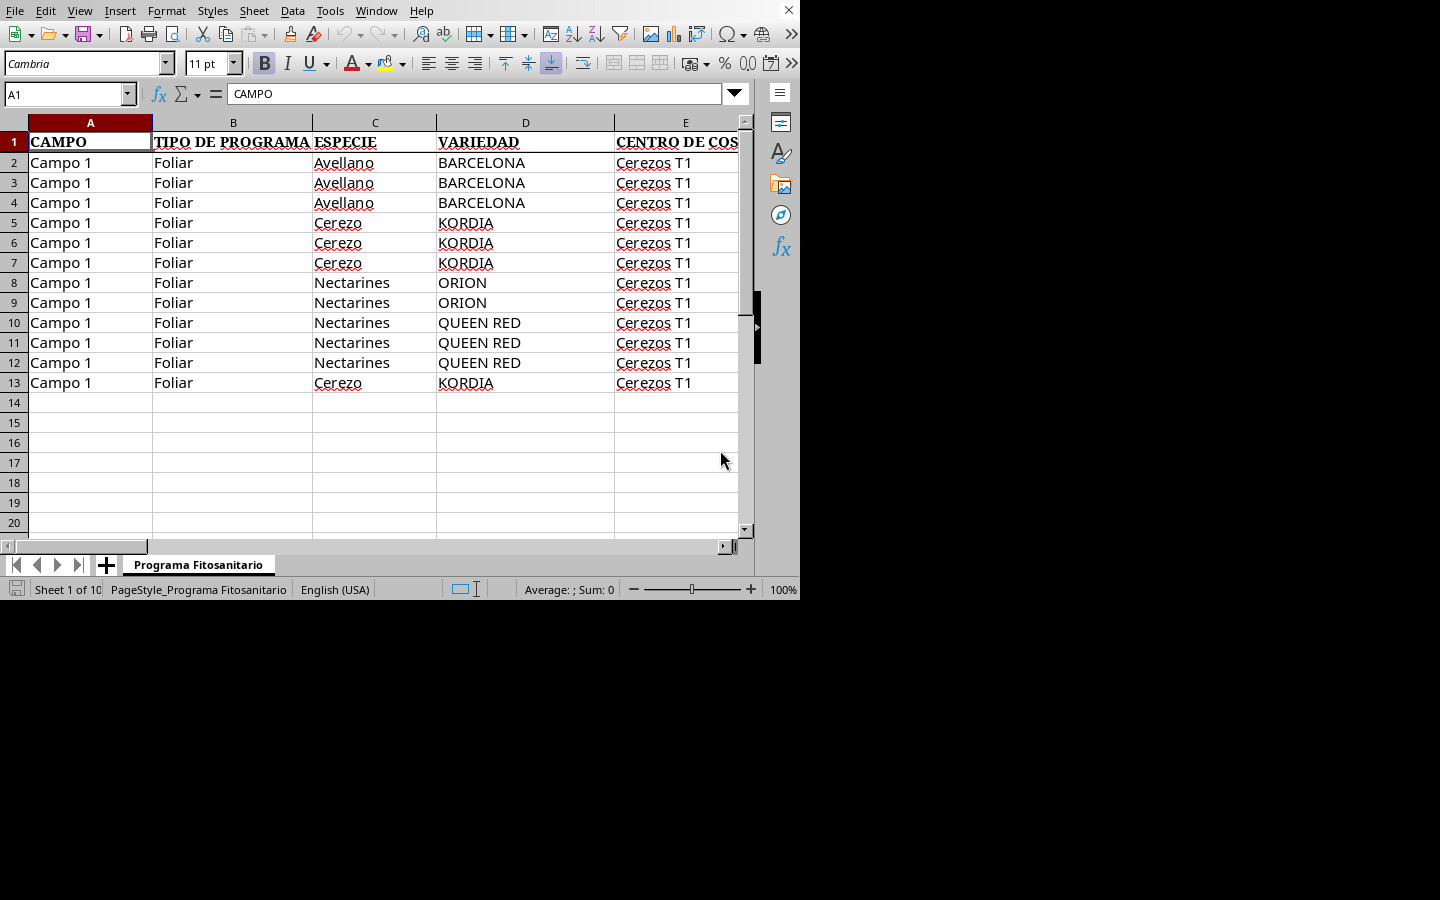1440x900 pixels.
Task: Sort ascending A to Z
Action: click(573, 34)
